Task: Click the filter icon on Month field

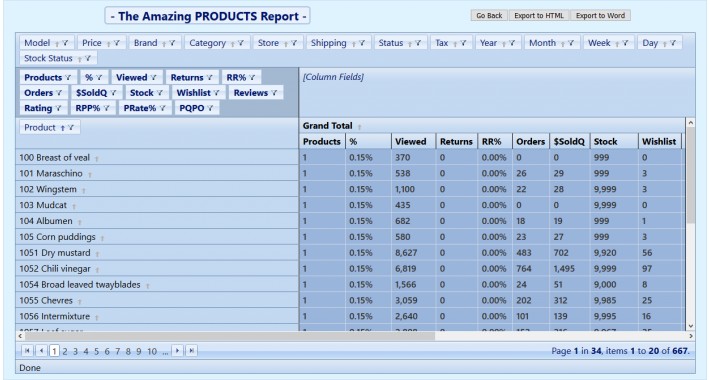Action: pos(571,43)
